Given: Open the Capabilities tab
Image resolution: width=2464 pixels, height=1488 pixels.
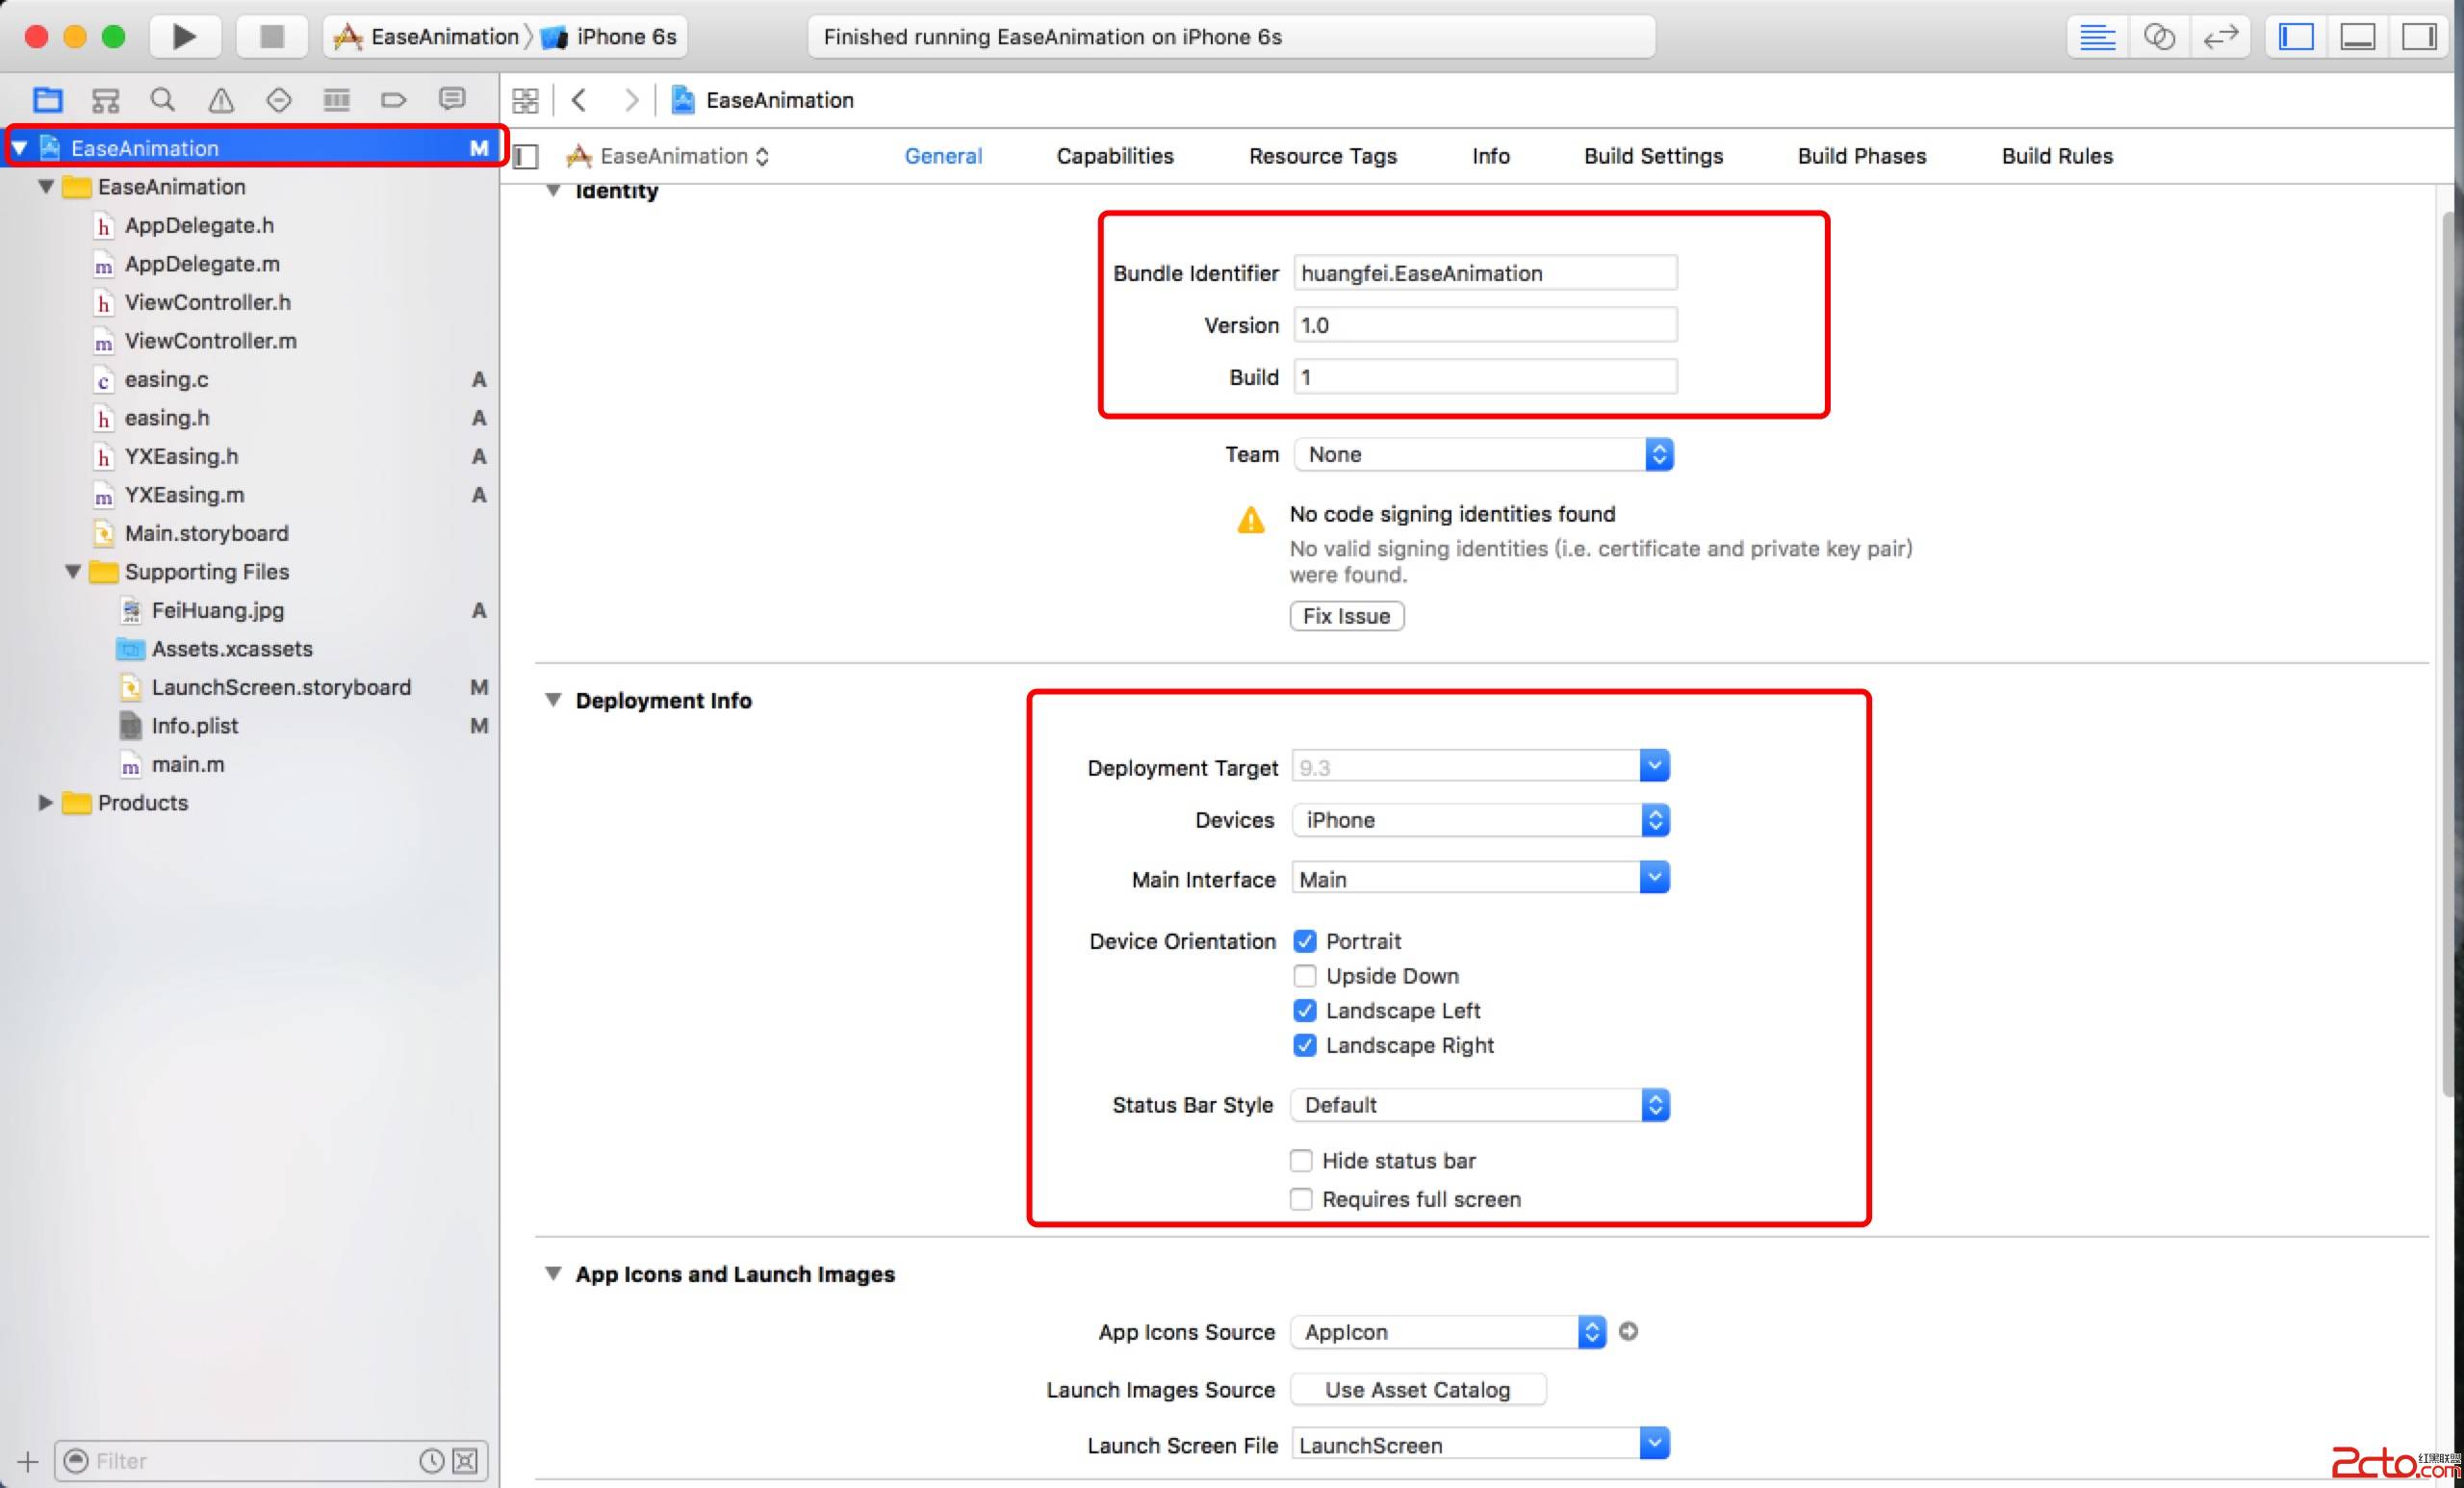Looking at the screenshot, I should coord(1115,156).
